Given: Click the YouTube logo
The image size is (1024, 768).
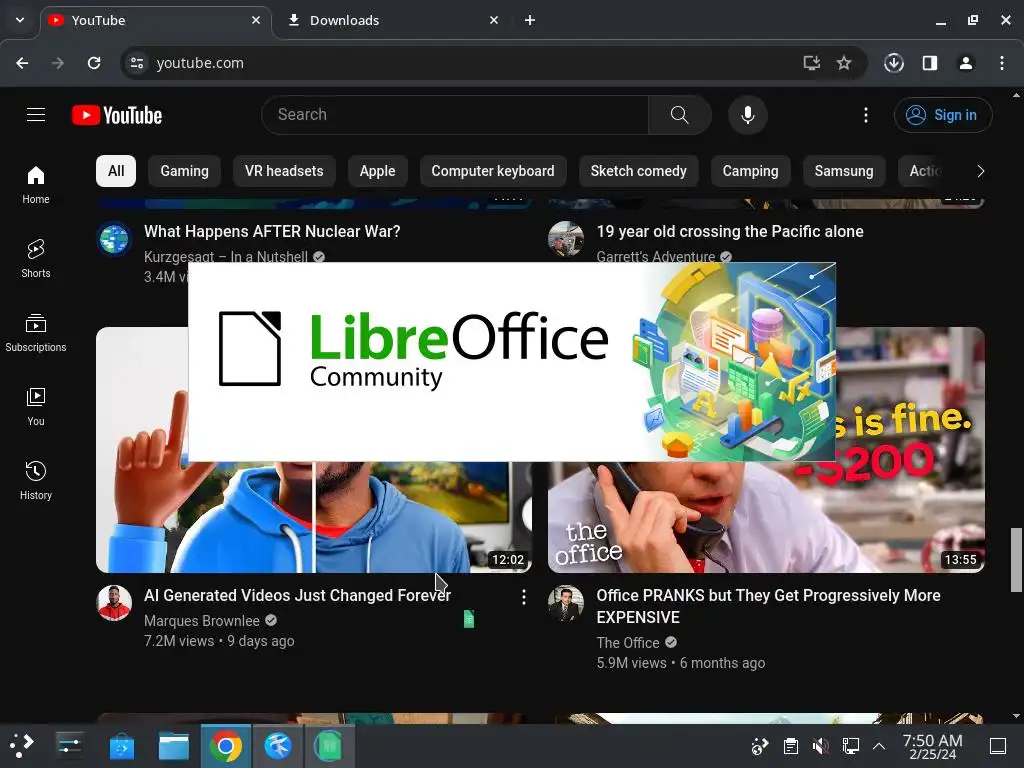Looking at the screenshot, I should click(117, 115).
